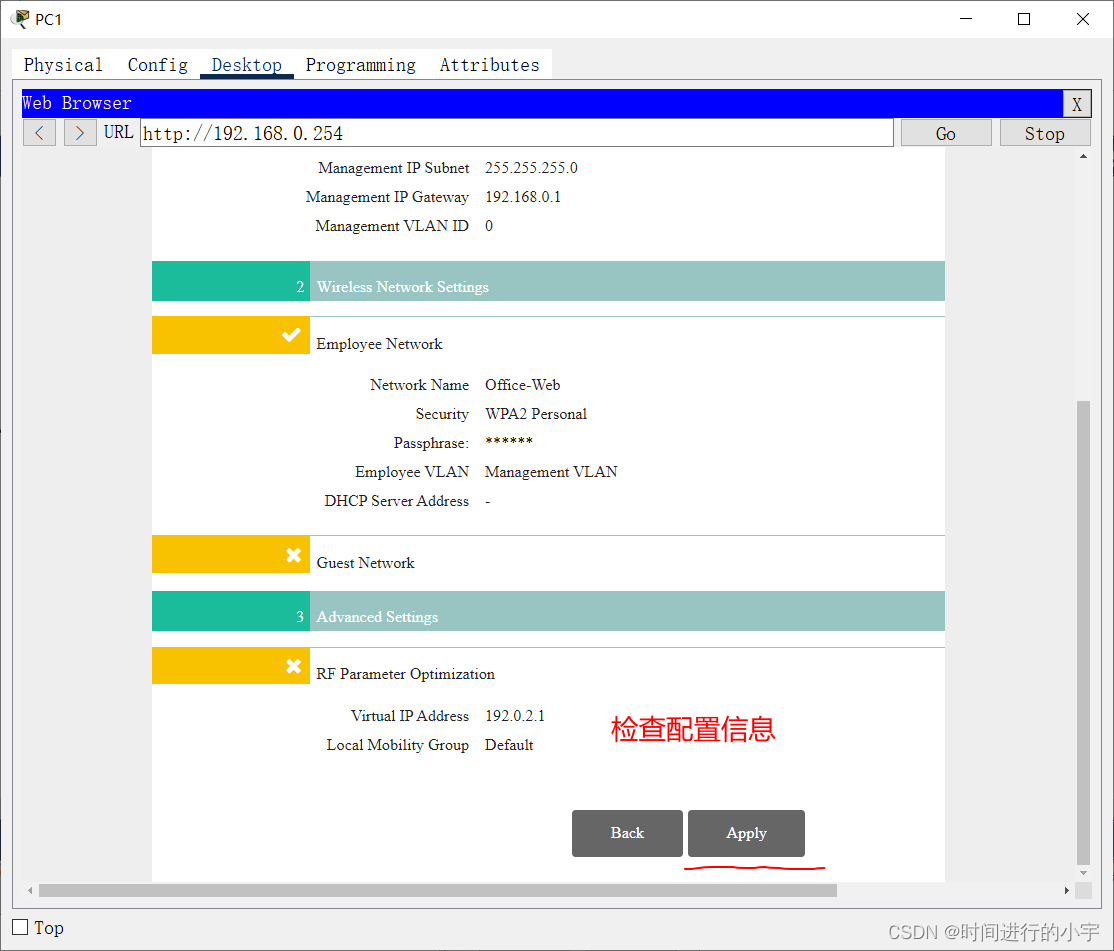Click the Stop button

pos(1044,134)
